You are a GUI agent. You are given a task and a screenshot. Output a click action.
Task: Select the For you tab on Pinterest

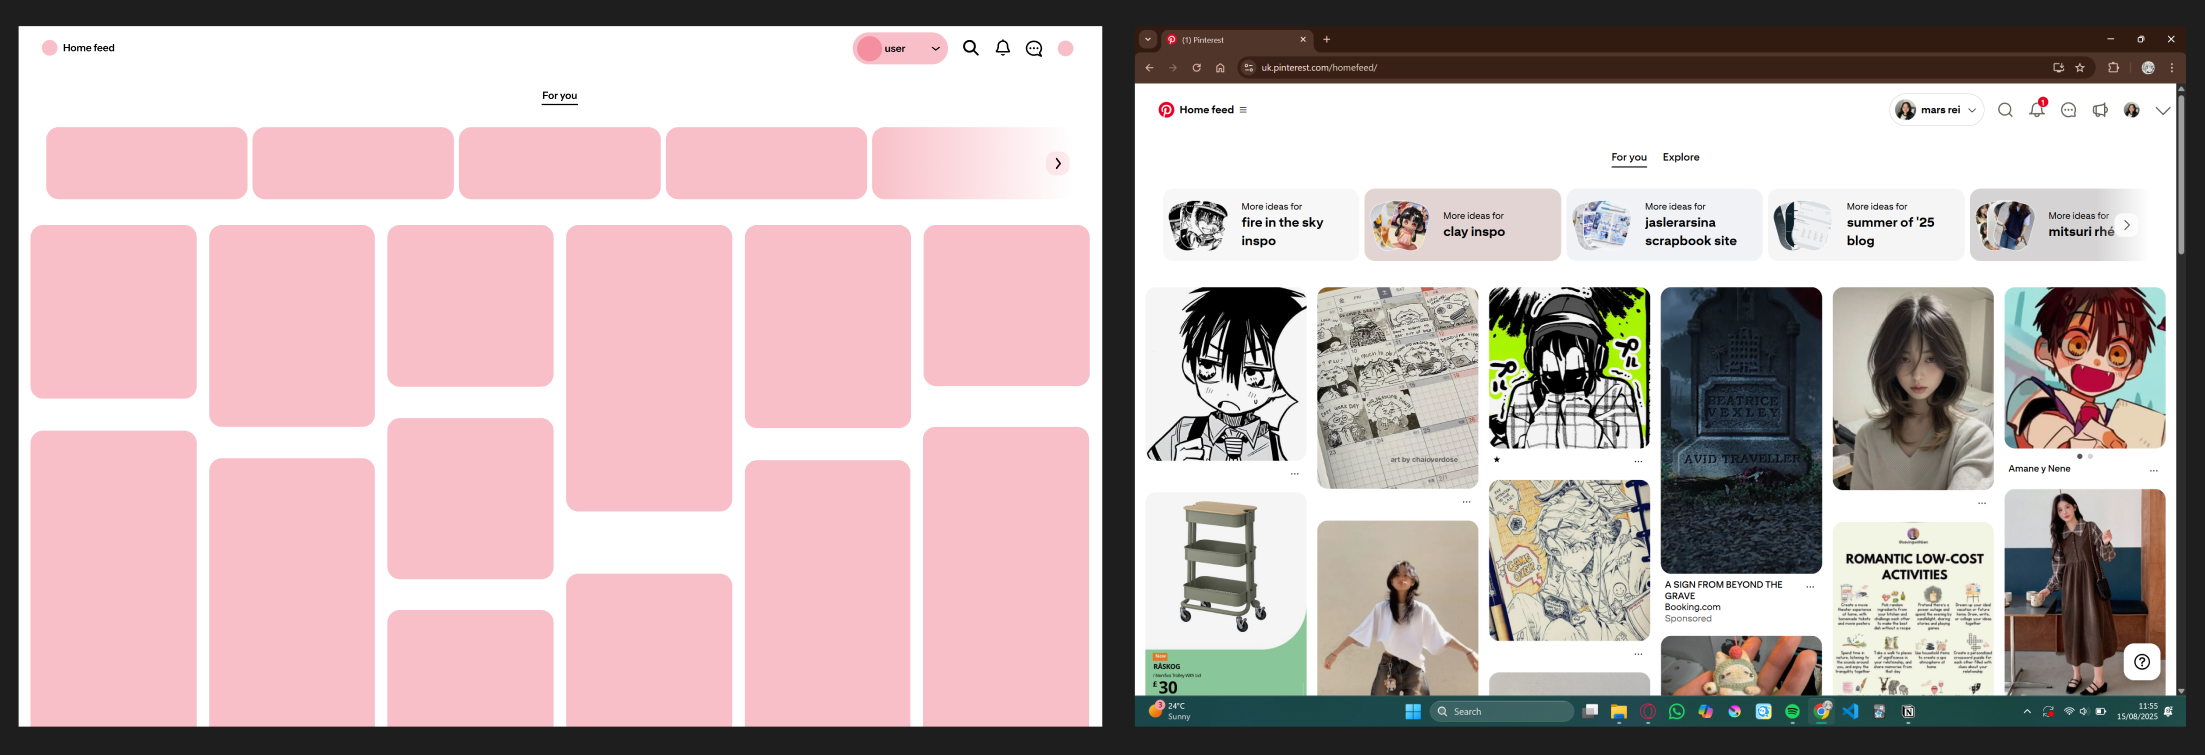[1628, 157]
